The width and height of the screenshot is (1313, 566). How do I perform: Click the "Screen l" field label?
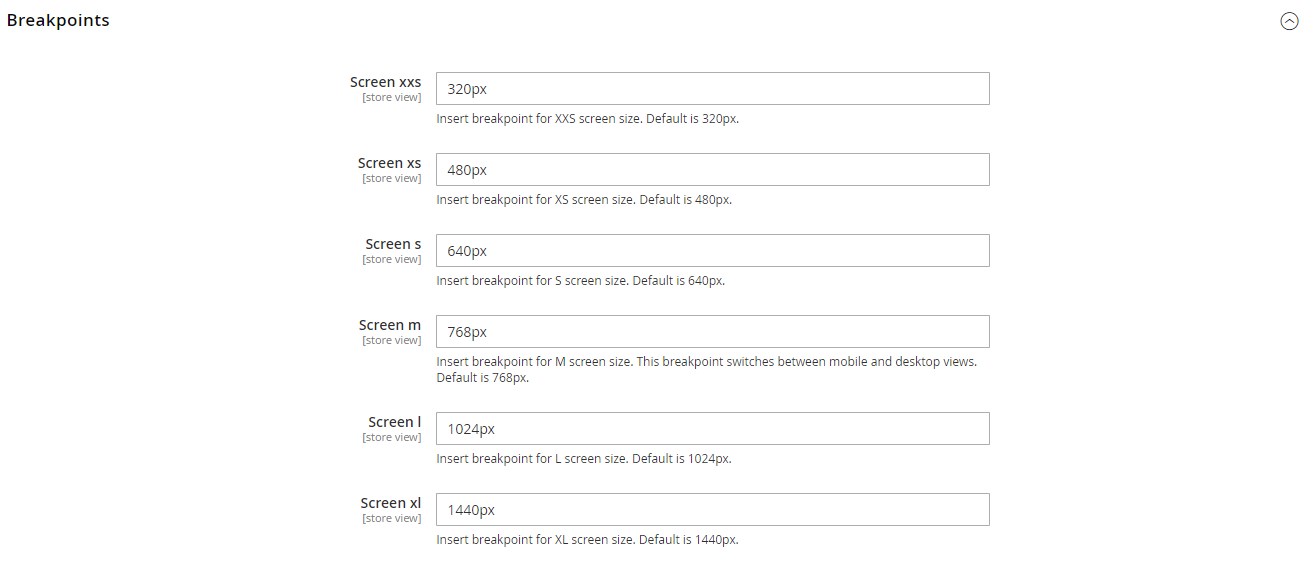[394, 422]
